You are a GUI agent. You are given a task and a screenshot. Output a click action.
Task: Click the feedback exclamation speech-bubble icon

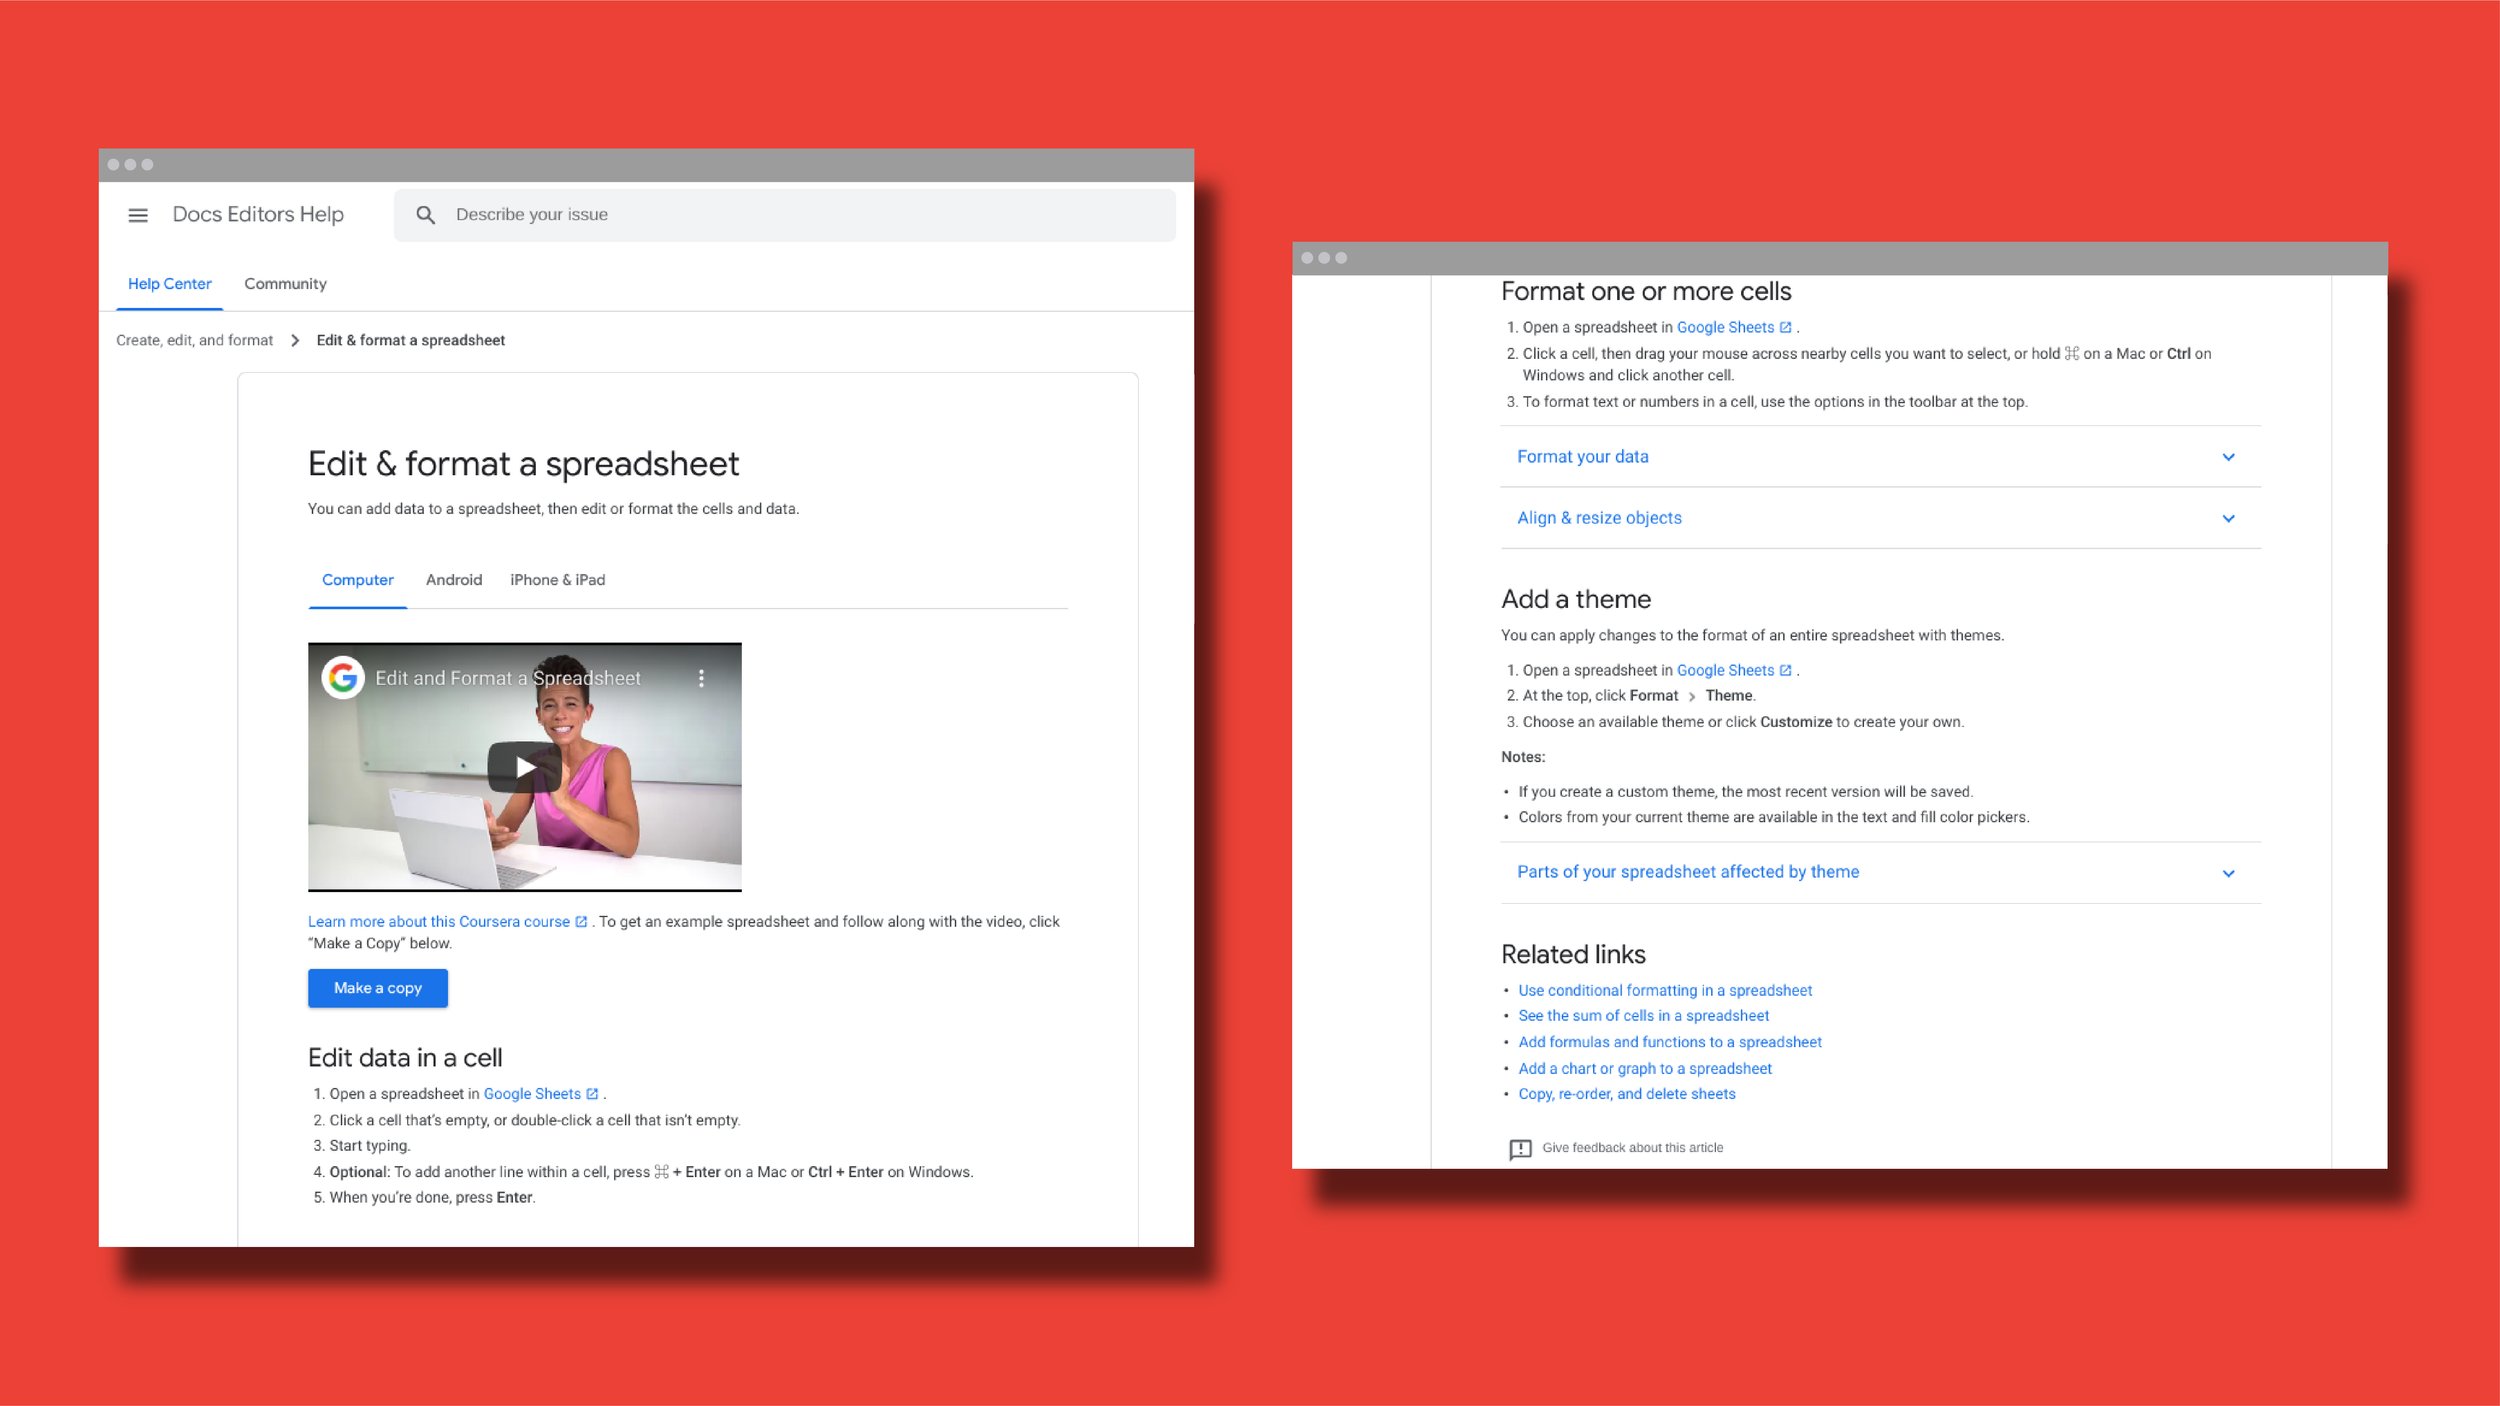pos(1520,1149)
